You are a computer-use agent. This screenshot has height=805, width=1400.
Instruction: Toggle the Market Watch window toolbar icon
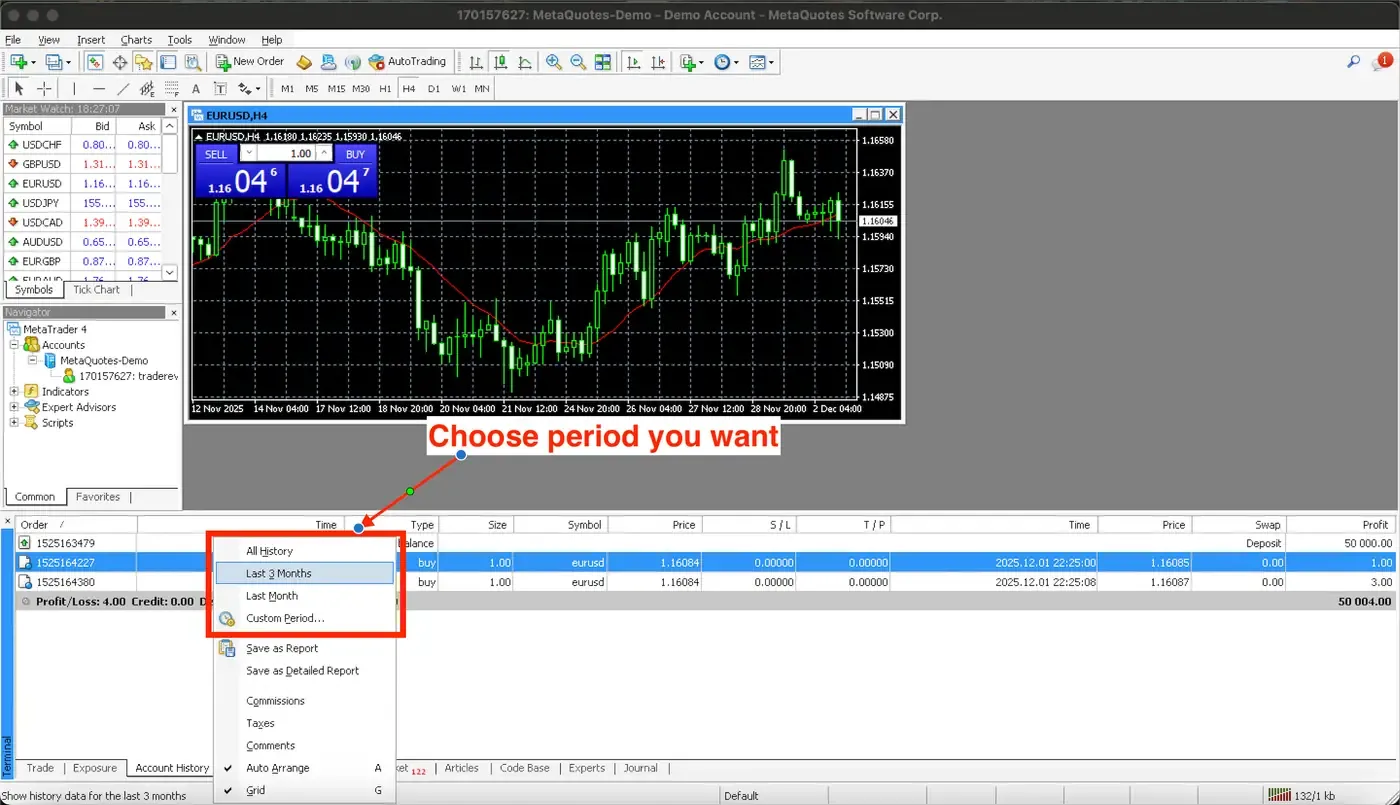pyautogui.click(x=95, y=62)
